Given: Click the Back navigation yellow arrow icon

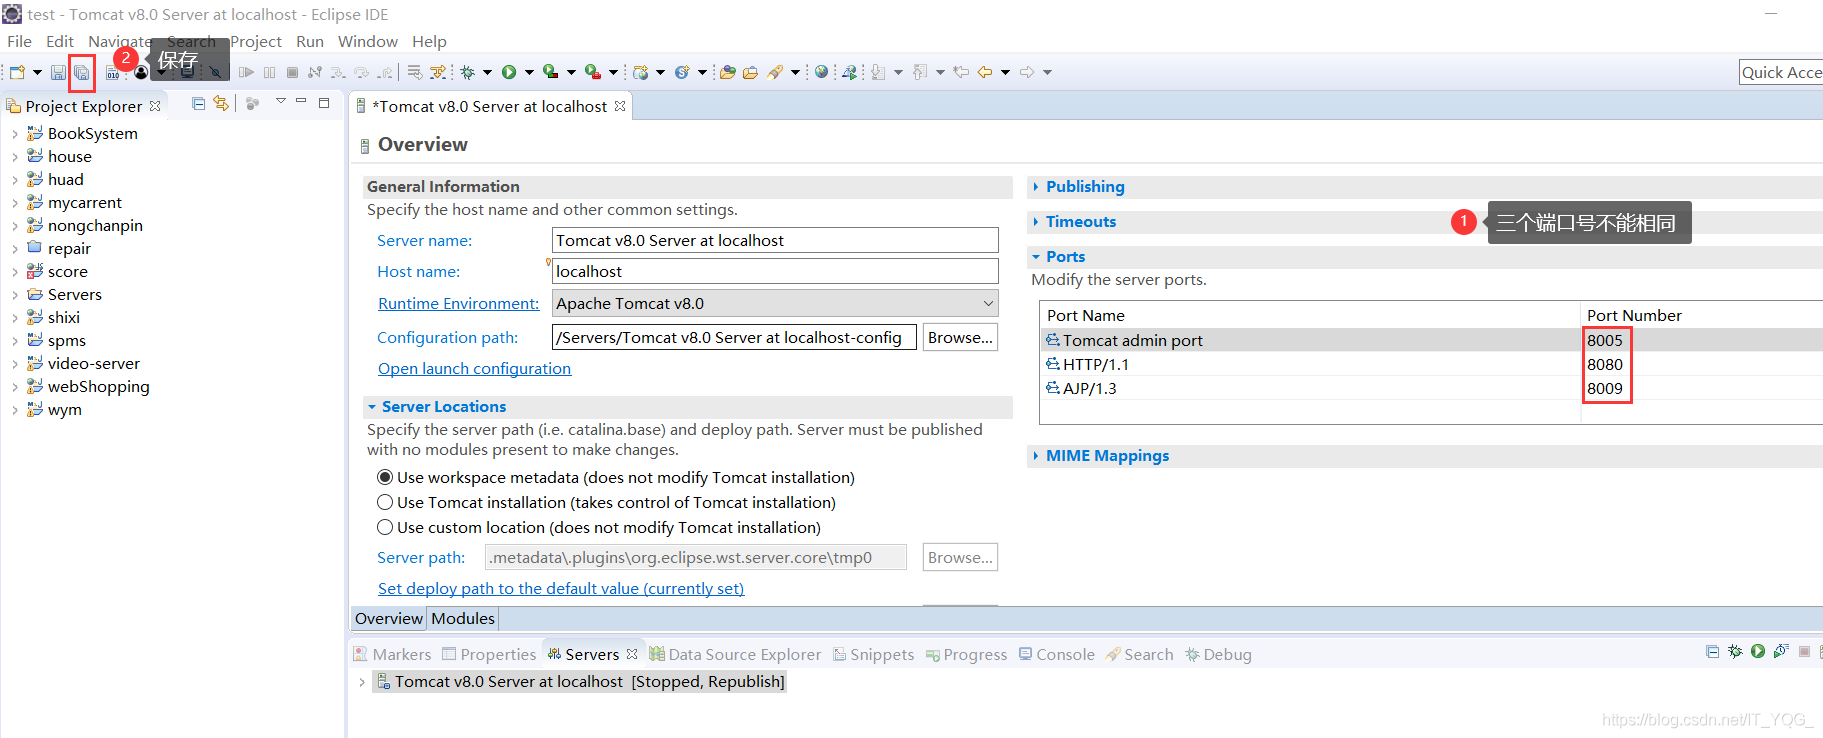Looking at the screenshot, I should click(x=985, y=72).
